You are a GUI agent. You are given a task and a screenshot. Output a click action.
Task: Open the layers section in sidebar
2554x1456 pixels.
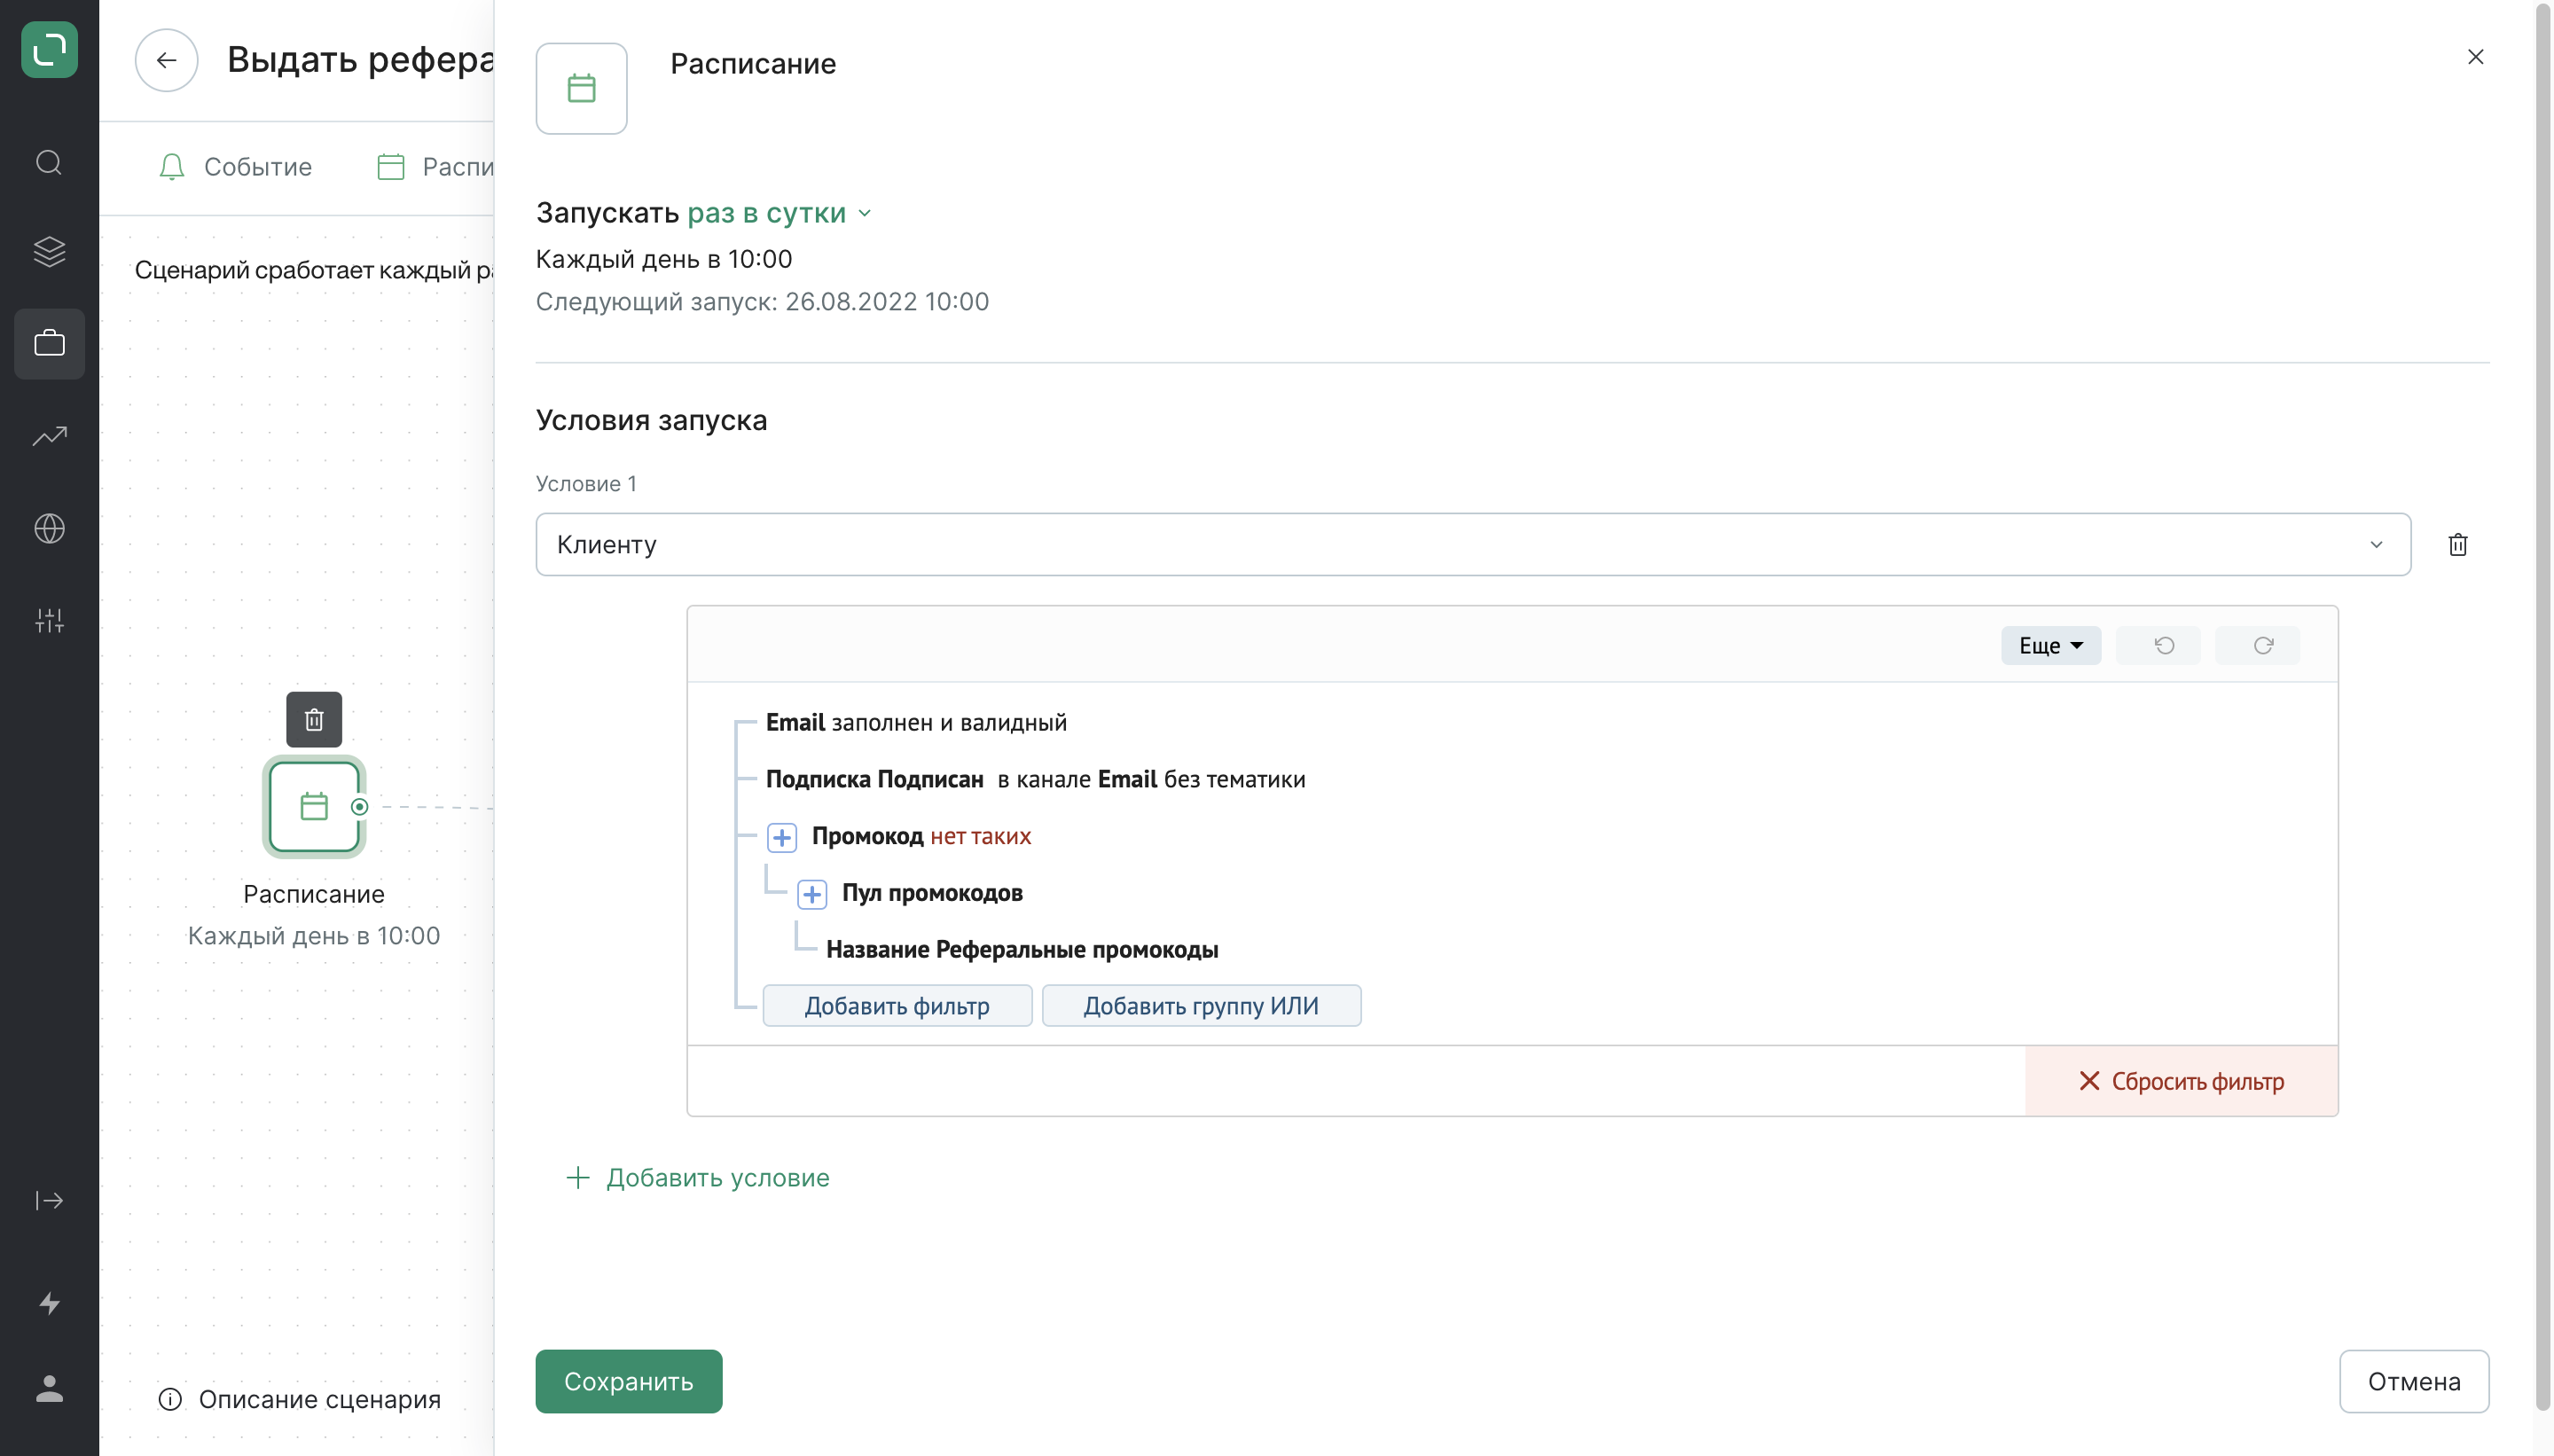[x=49, y=251]
